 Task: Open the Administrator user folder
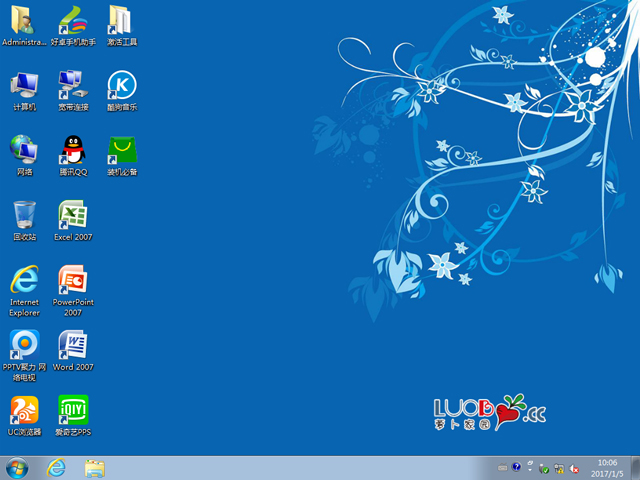click(24, 21)
